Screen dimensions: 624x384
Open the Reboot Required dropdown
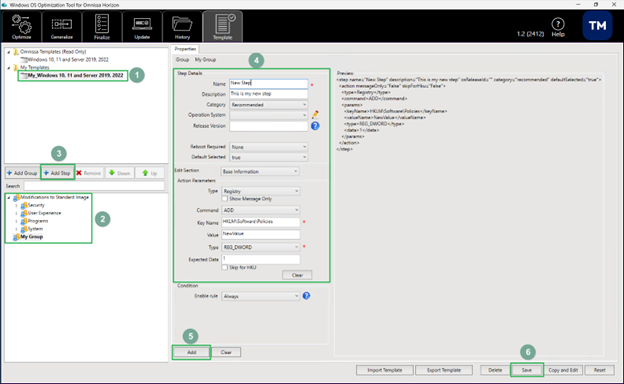(x=269, y=147)
